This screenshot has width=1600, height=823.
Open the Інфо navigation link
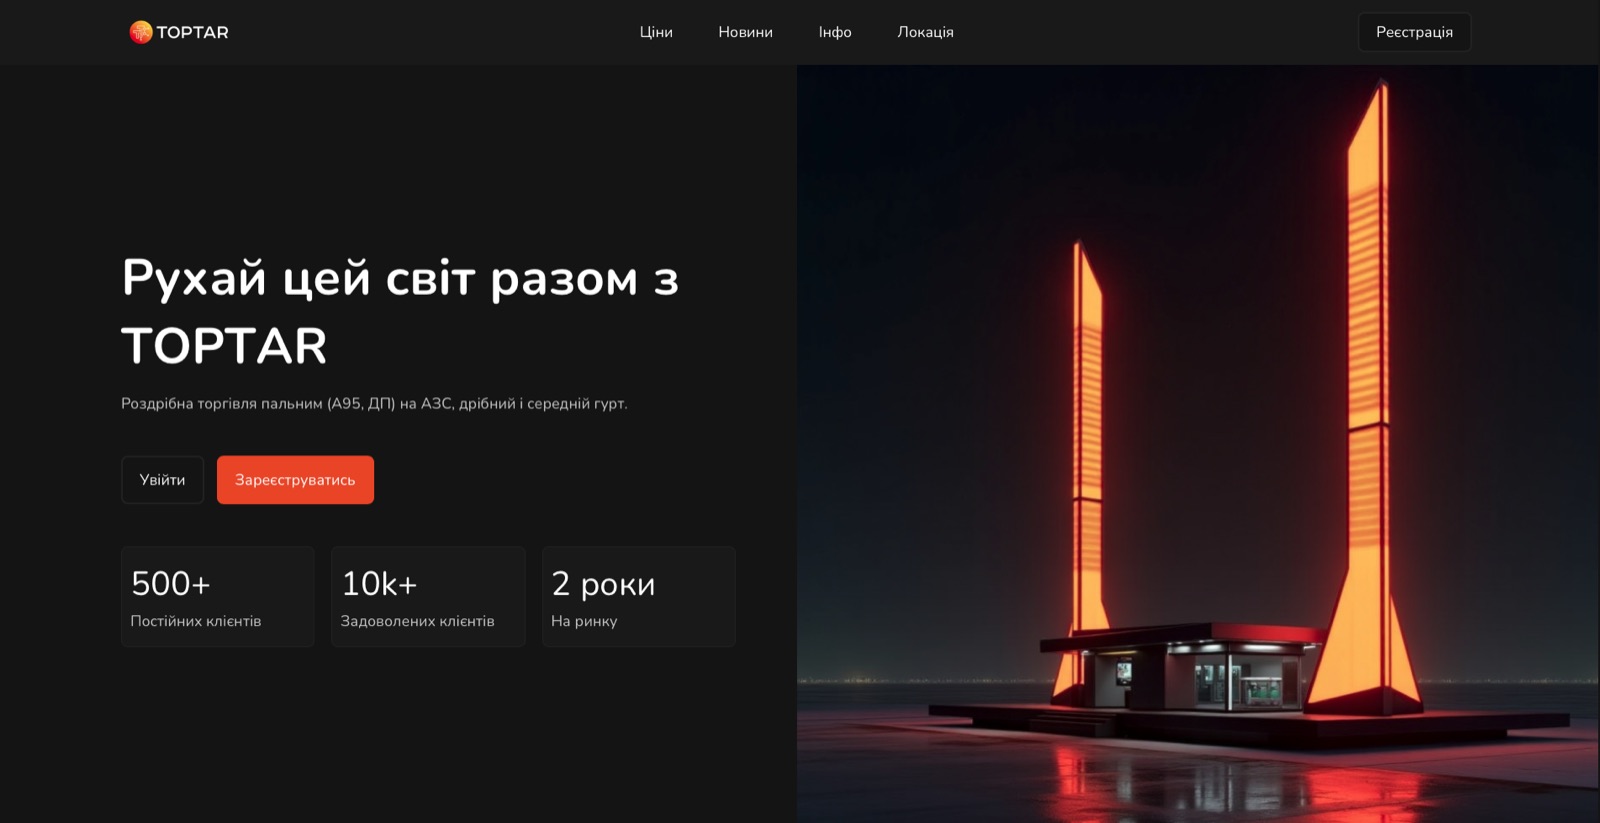[835, 32]
